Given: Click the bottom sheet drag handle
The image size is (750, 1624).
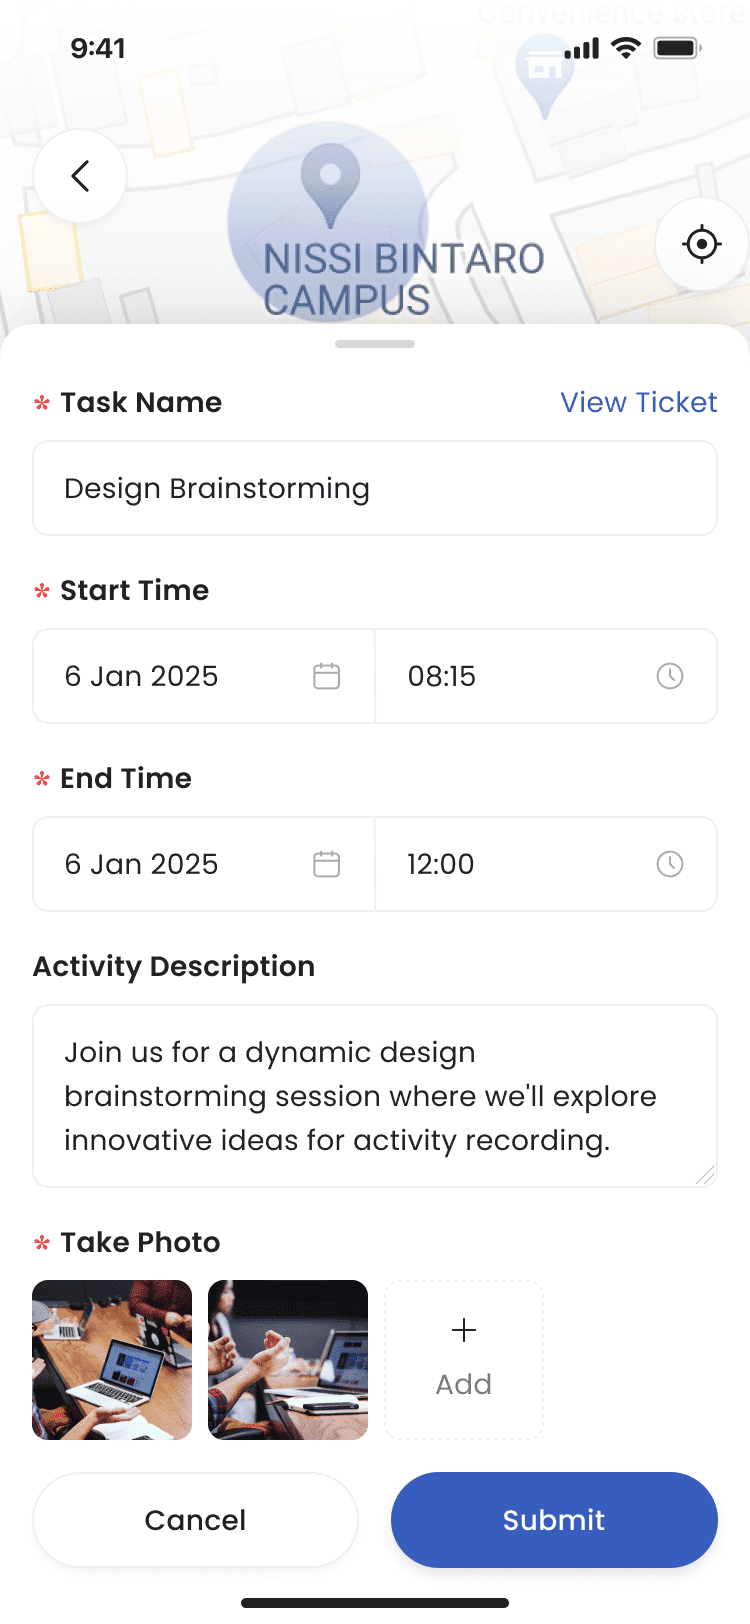Looking at the screenshot, I should click(x=375, y=344).
